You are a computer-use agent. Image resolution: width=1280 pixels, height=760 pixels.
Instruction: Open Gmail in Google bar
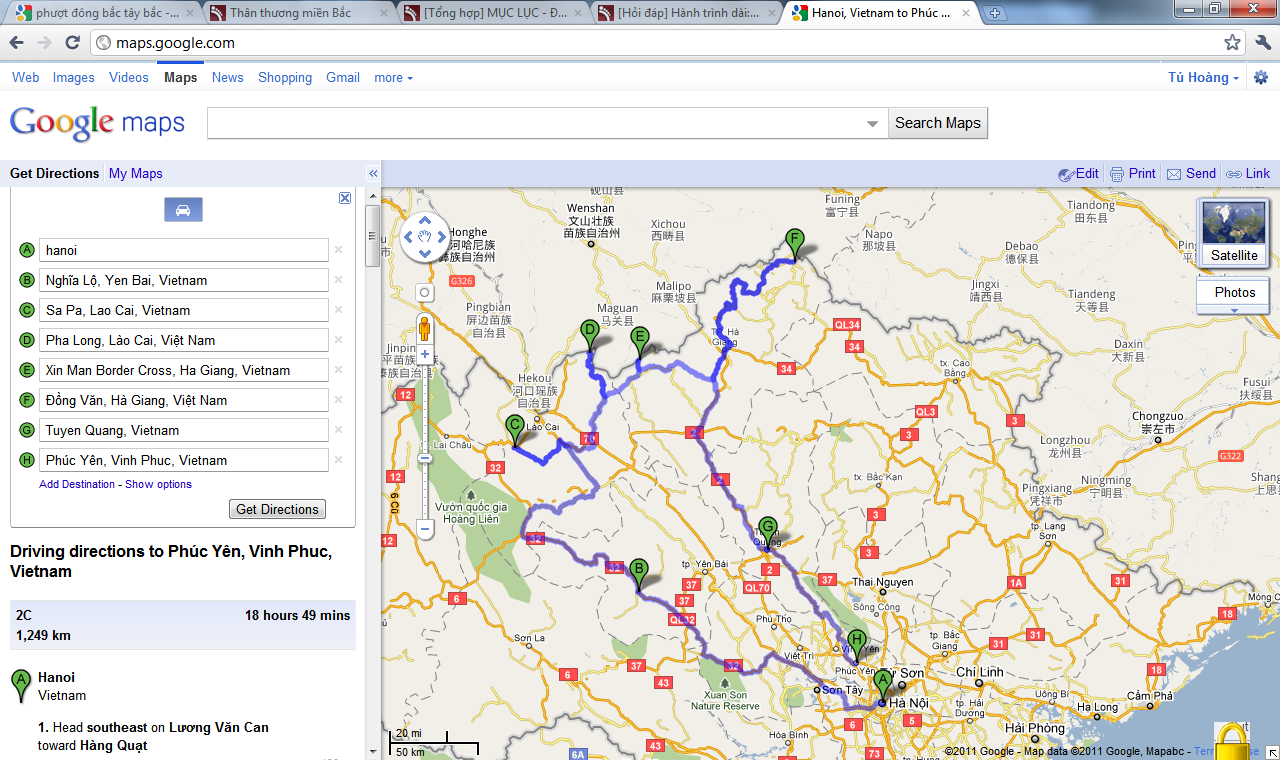343,77
